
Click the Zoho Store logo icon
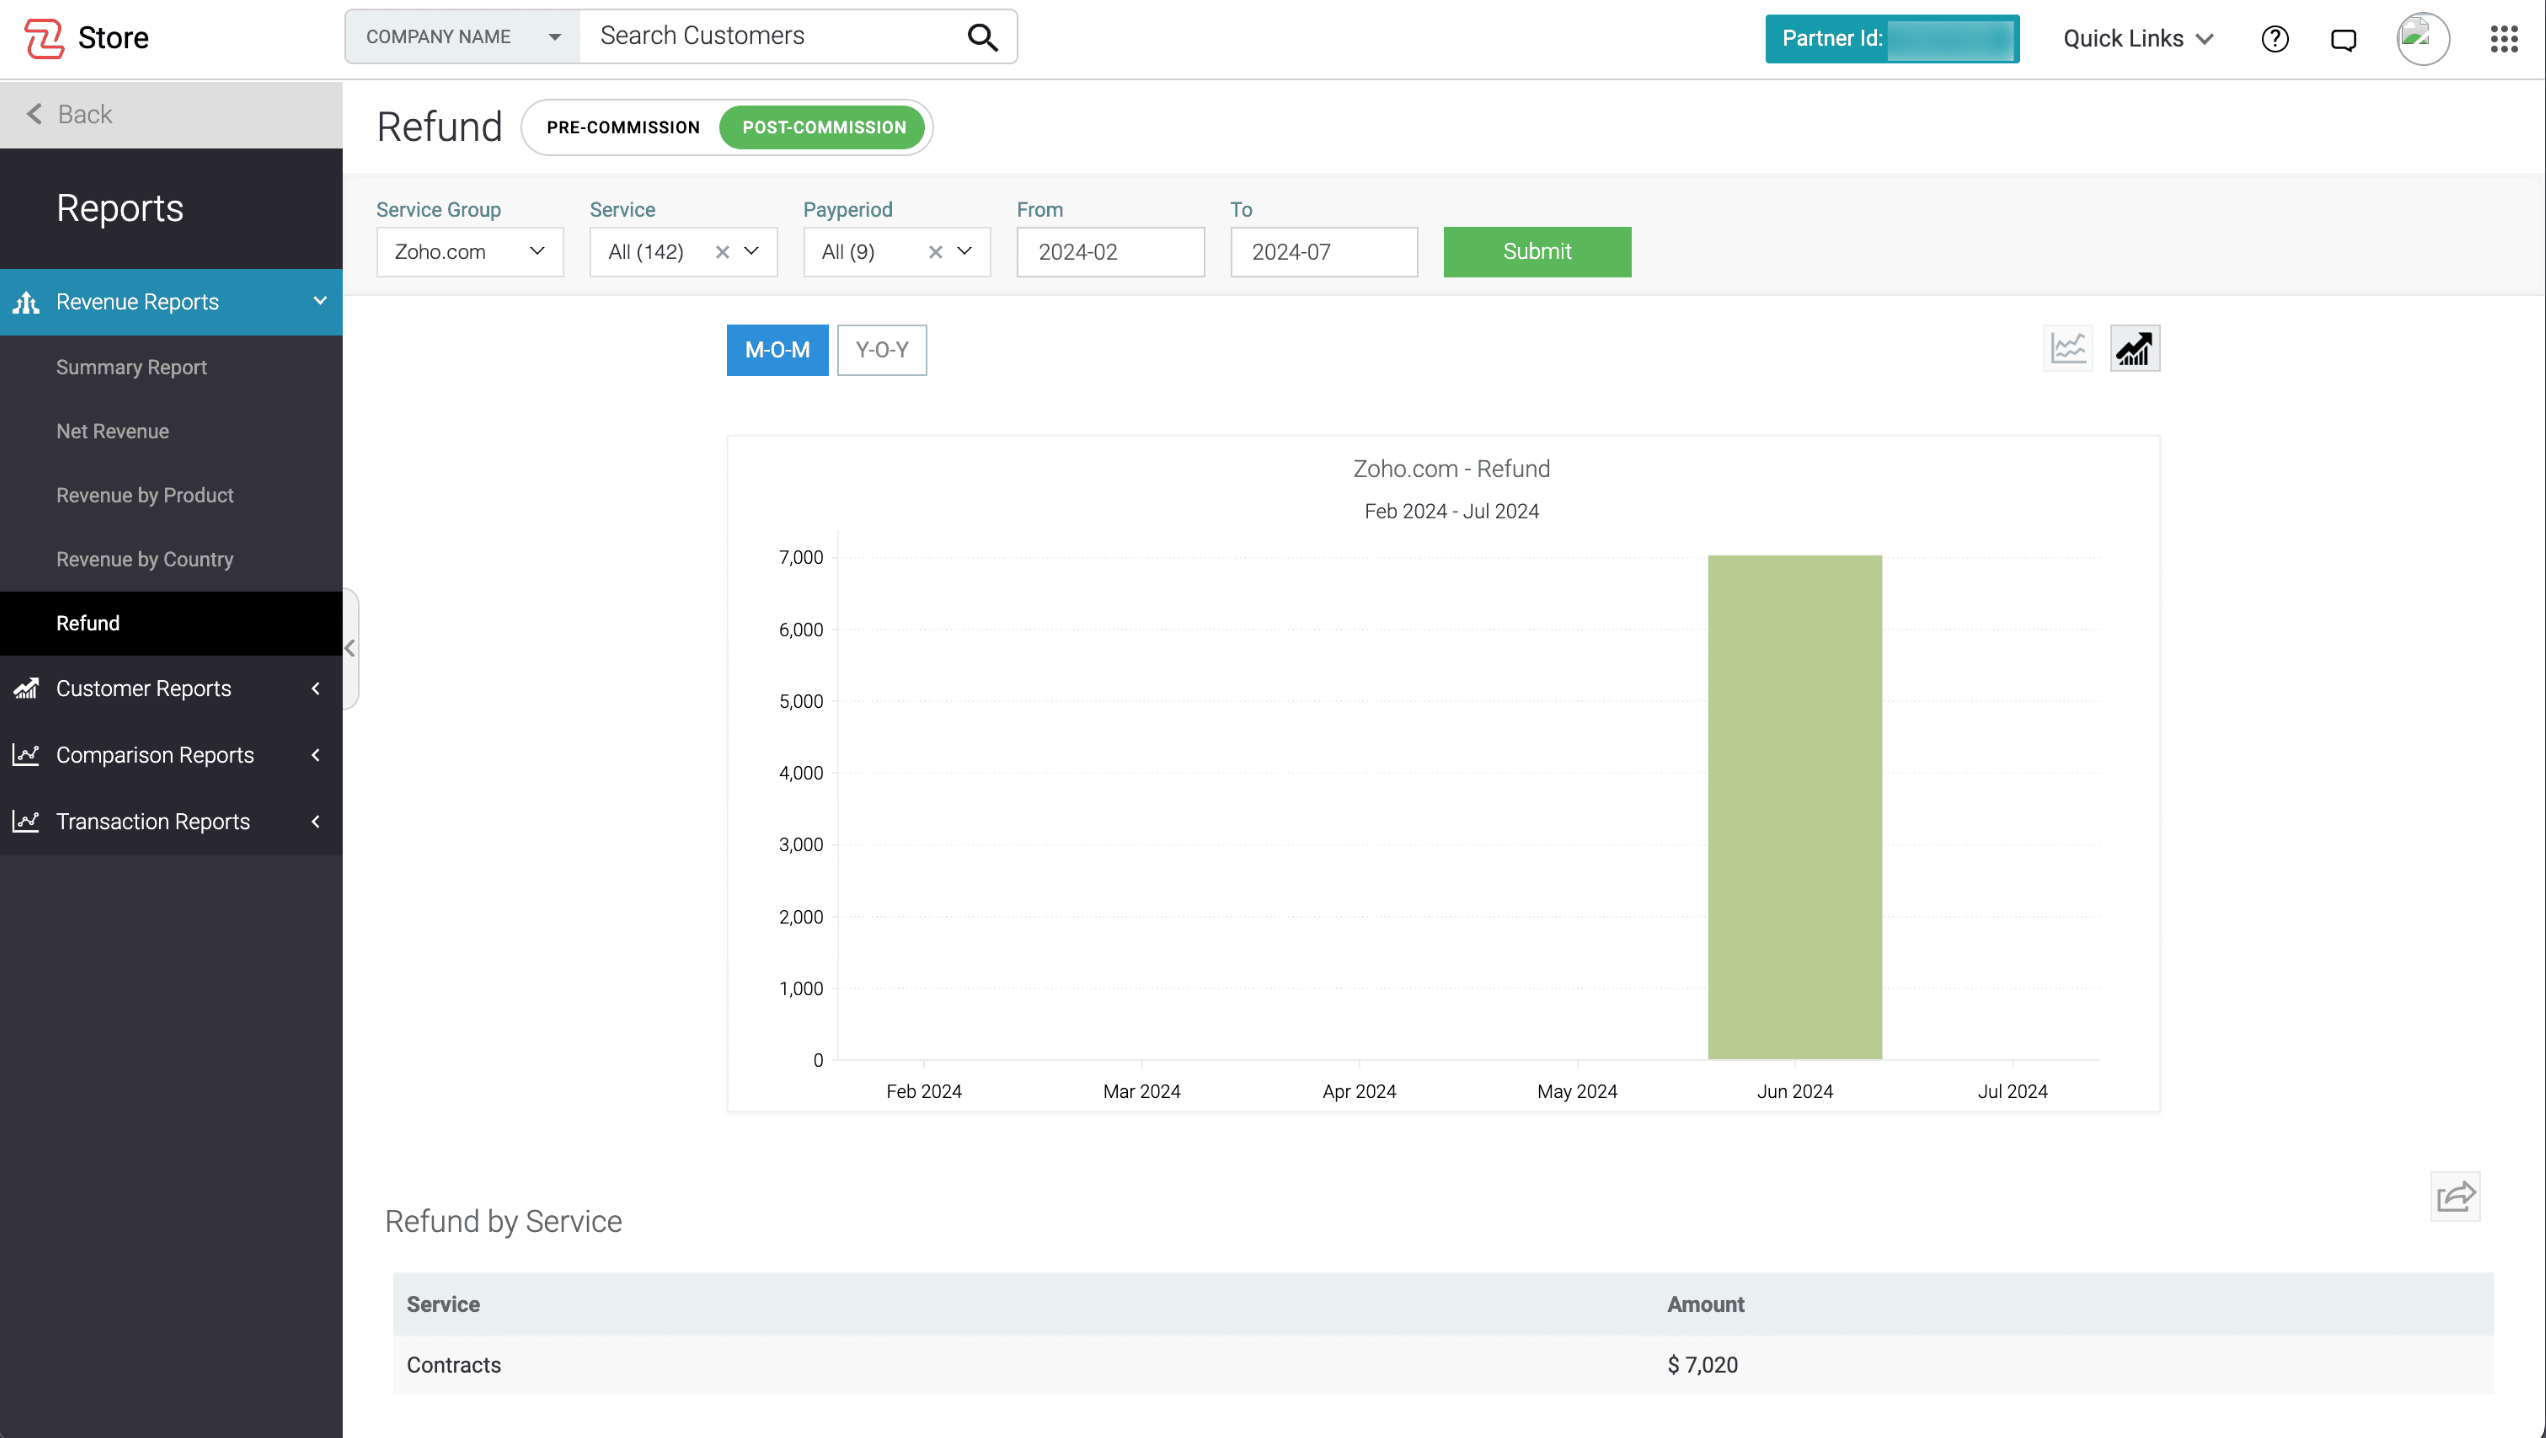point(43,38)
